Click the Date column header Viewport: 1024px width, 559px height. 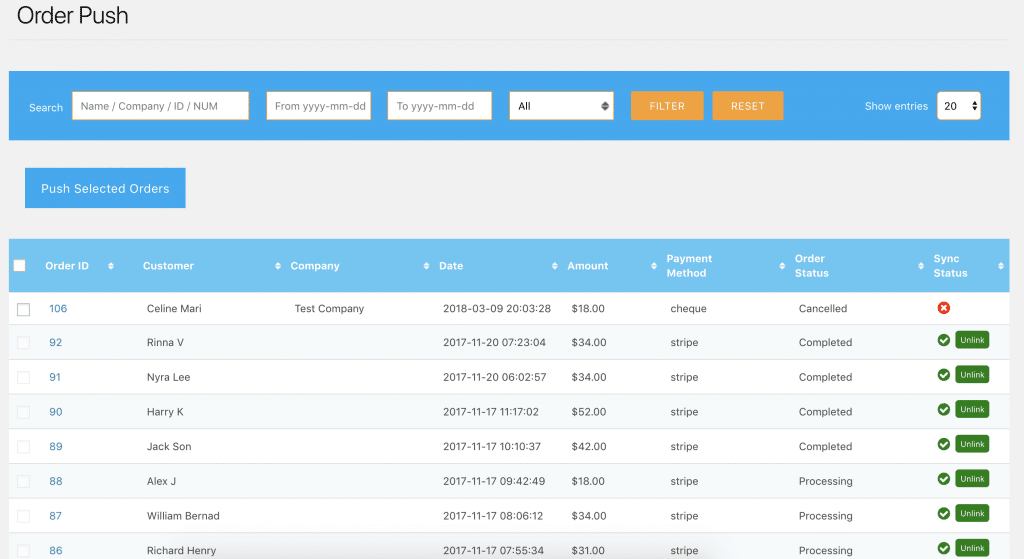[x=451, y=266]
